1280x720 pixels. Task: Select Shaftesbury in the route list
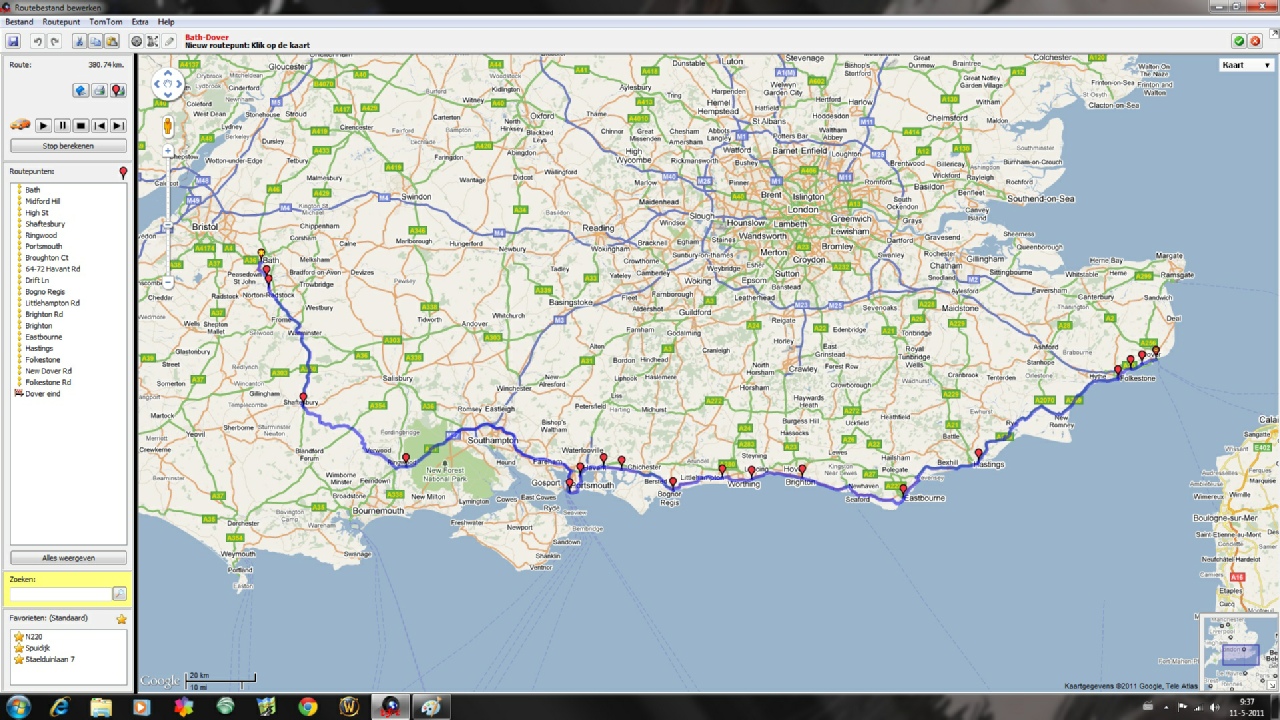[45, 224]
